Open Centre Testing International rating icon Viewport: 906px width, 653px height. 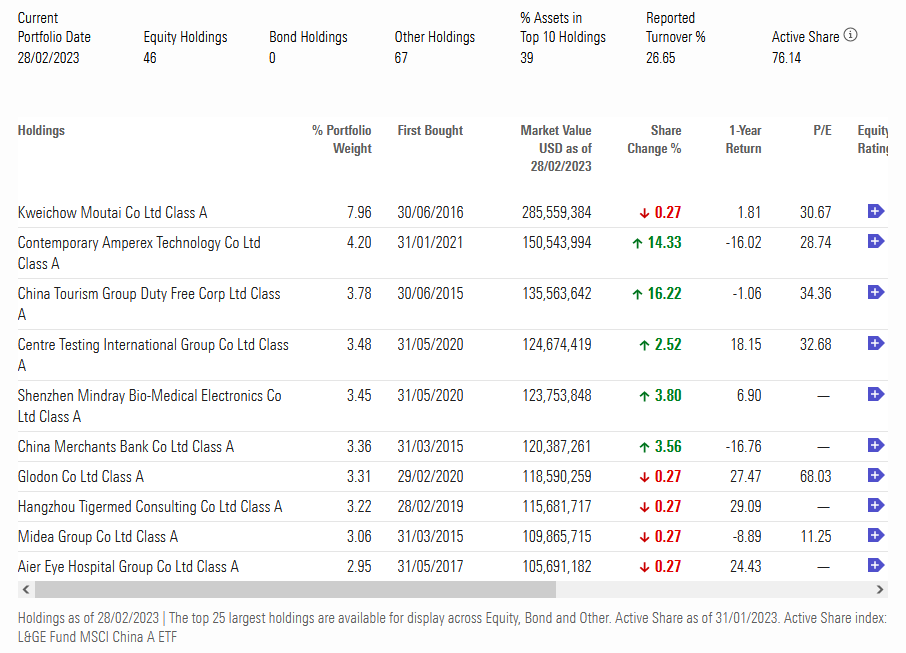875,343
